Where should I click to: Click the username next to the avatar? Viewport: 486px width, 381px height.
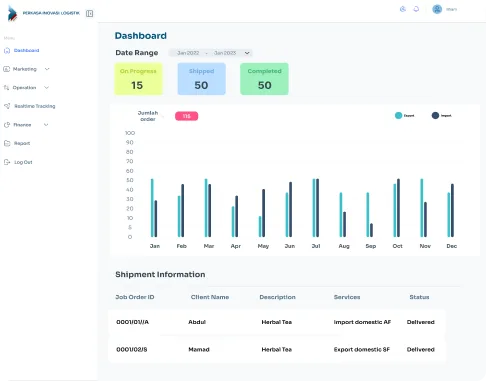point(451,9)
